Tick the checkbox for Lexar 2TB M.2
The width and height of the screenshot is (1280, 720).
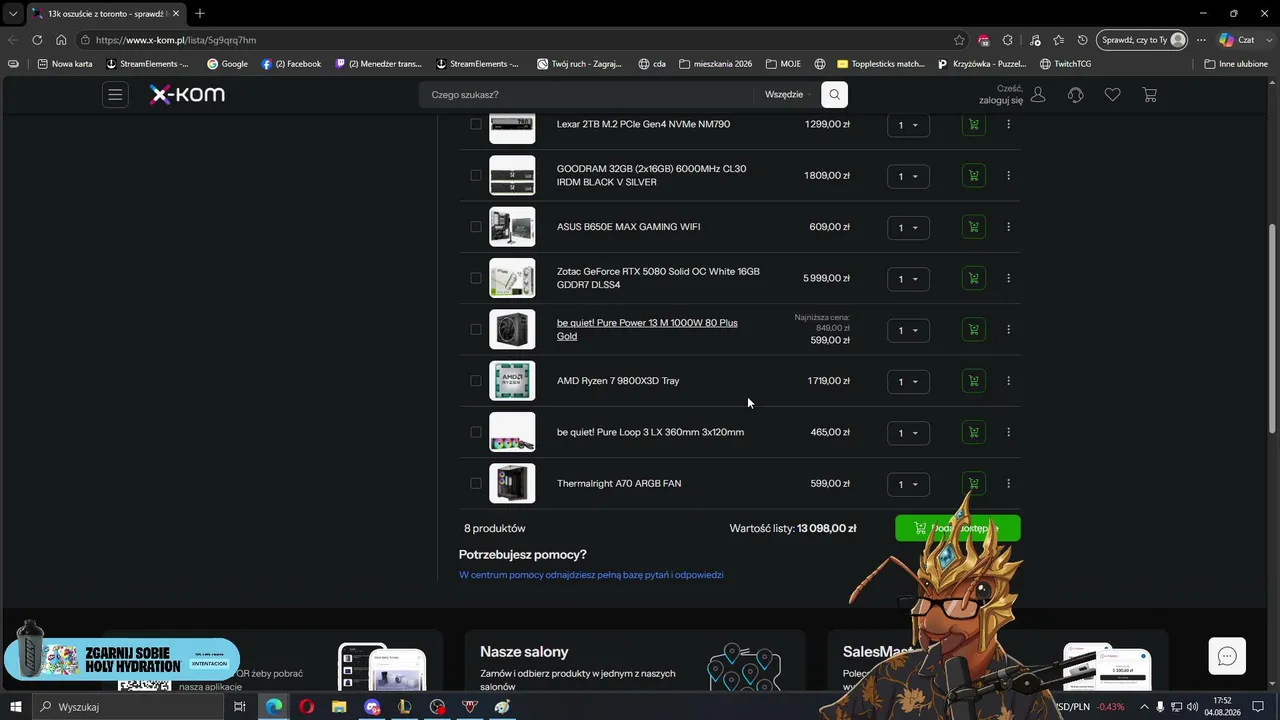(x=476, y=124)
